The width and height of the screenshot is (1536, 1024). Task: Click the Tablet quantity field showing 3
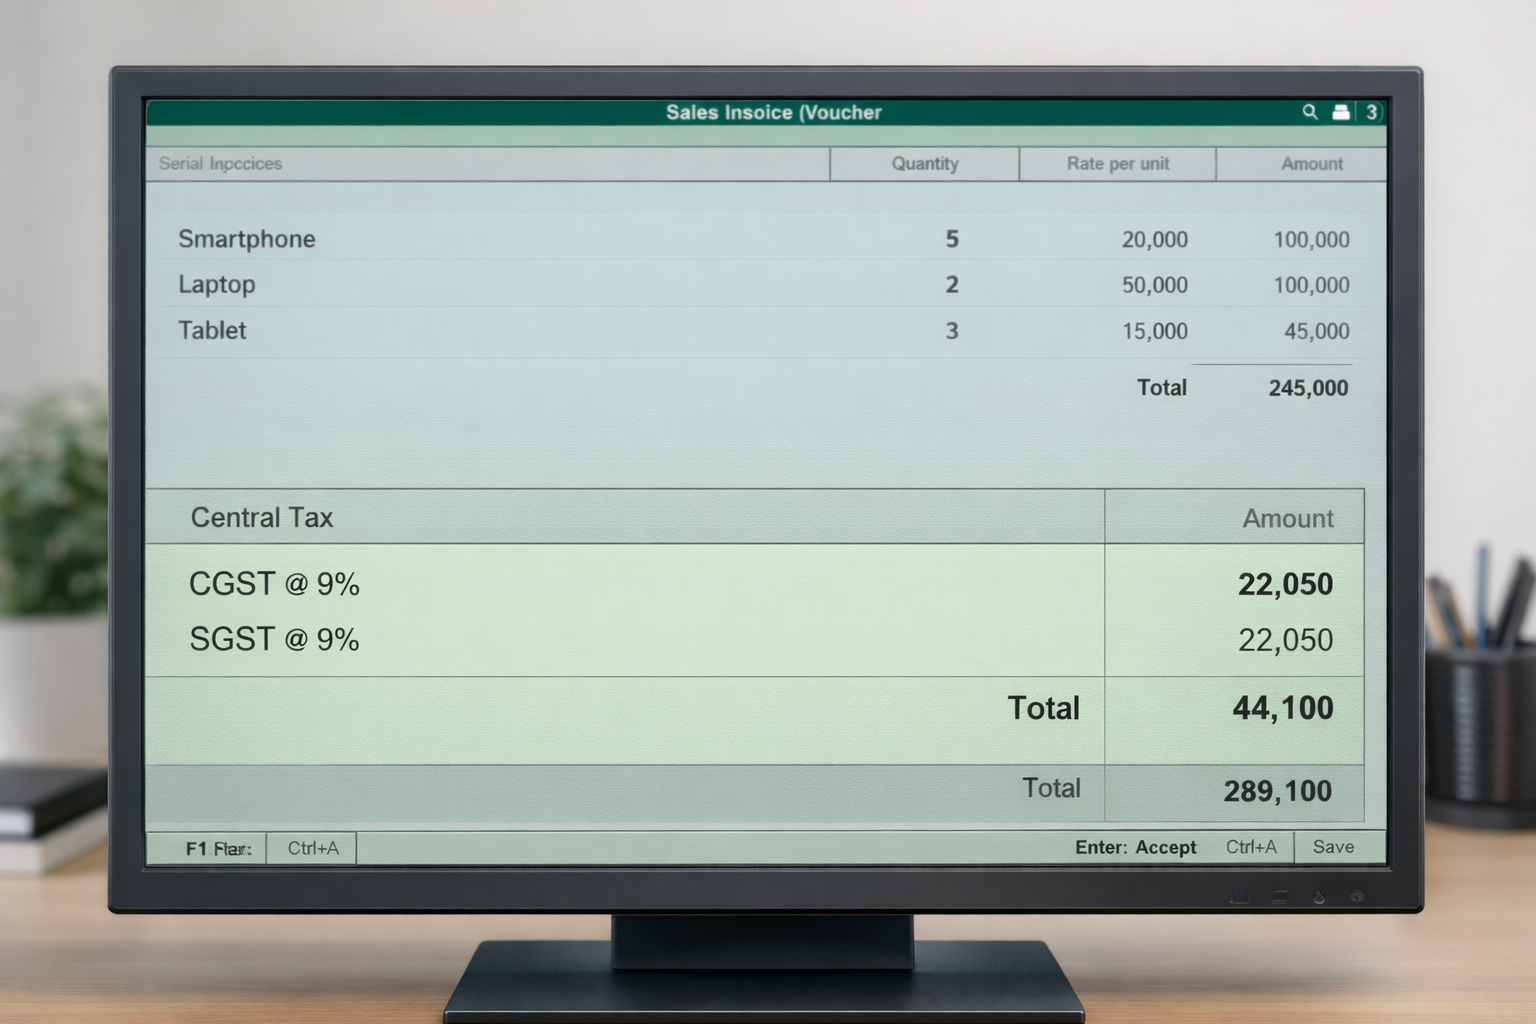coord(951,331)
